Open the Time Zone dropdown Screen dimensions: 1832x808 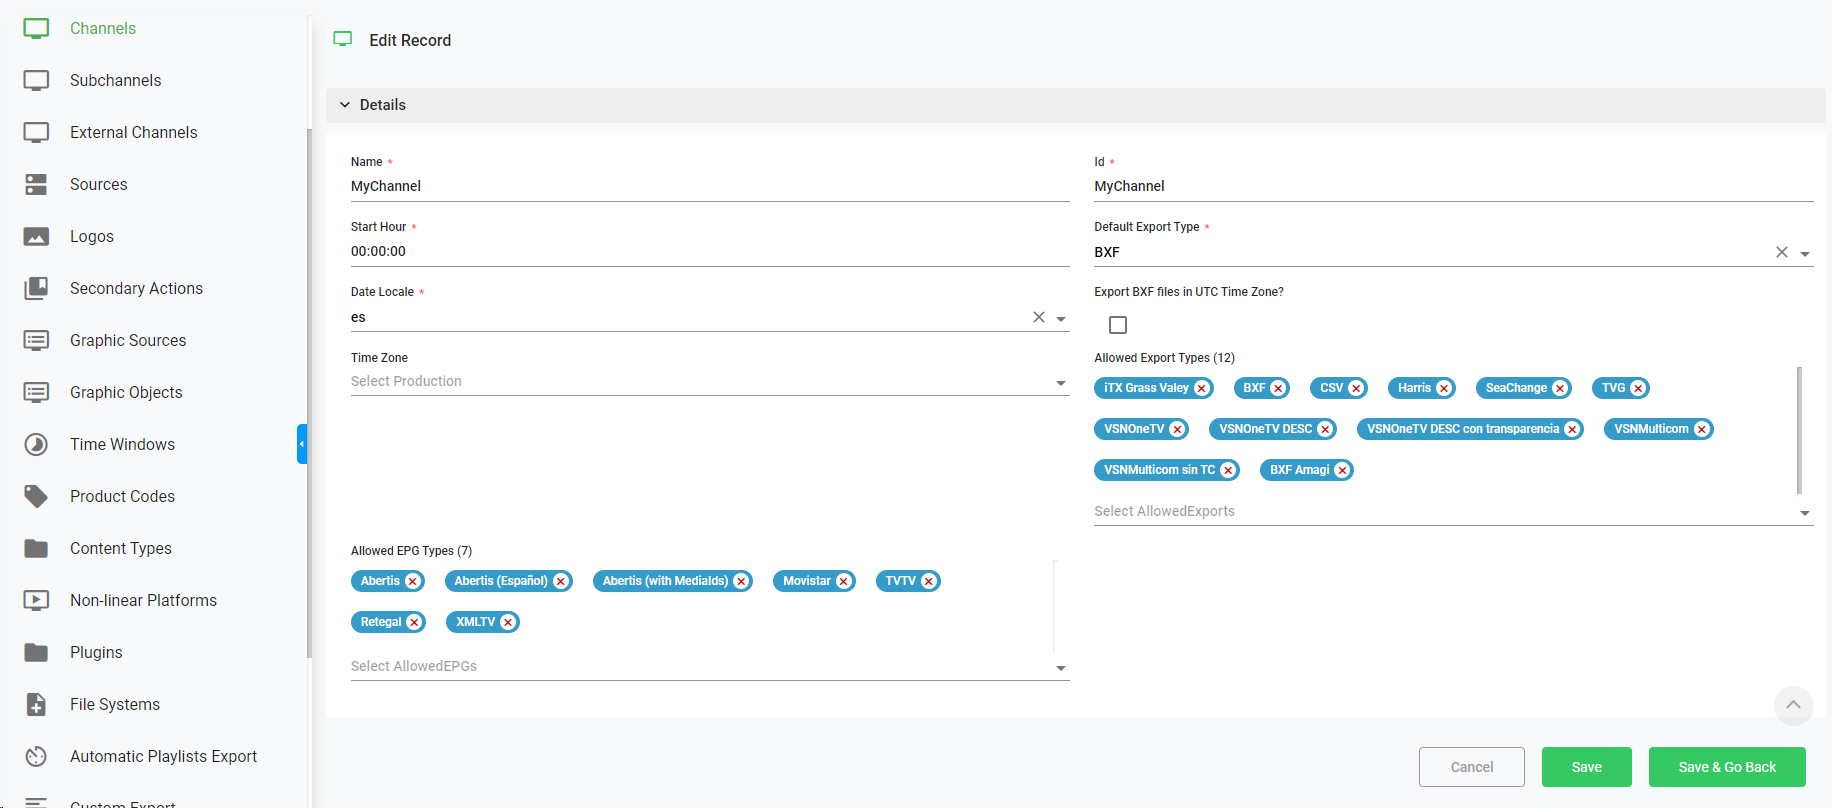point(709,382)
